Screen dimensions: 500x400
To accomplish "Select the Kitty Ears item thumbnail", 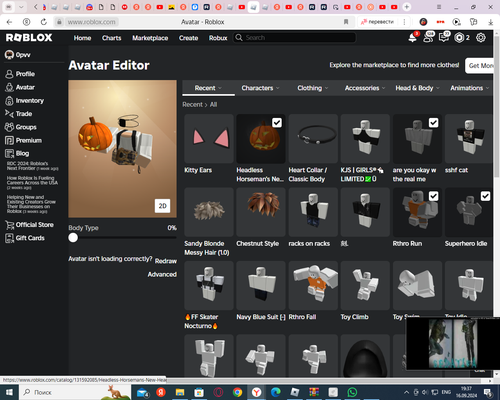I will pos(209,139).
